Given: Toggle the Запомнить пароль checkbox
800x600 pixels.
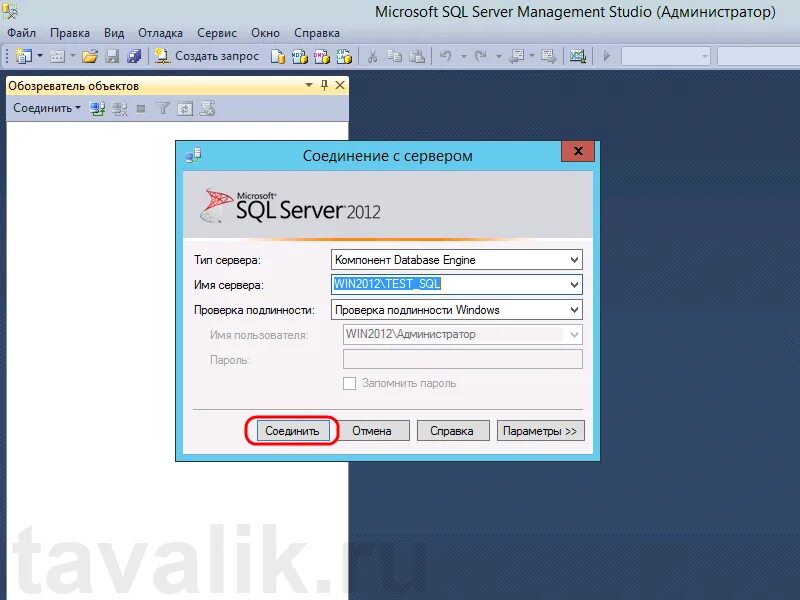Looking at the screenshot, I should 349,383.
